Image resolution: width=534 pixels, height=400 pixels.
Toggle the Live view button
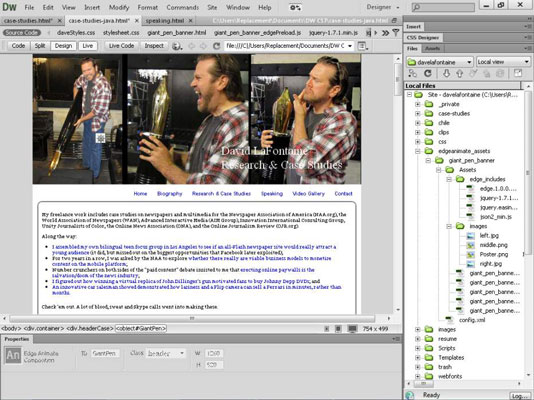(x=87, y=46)
